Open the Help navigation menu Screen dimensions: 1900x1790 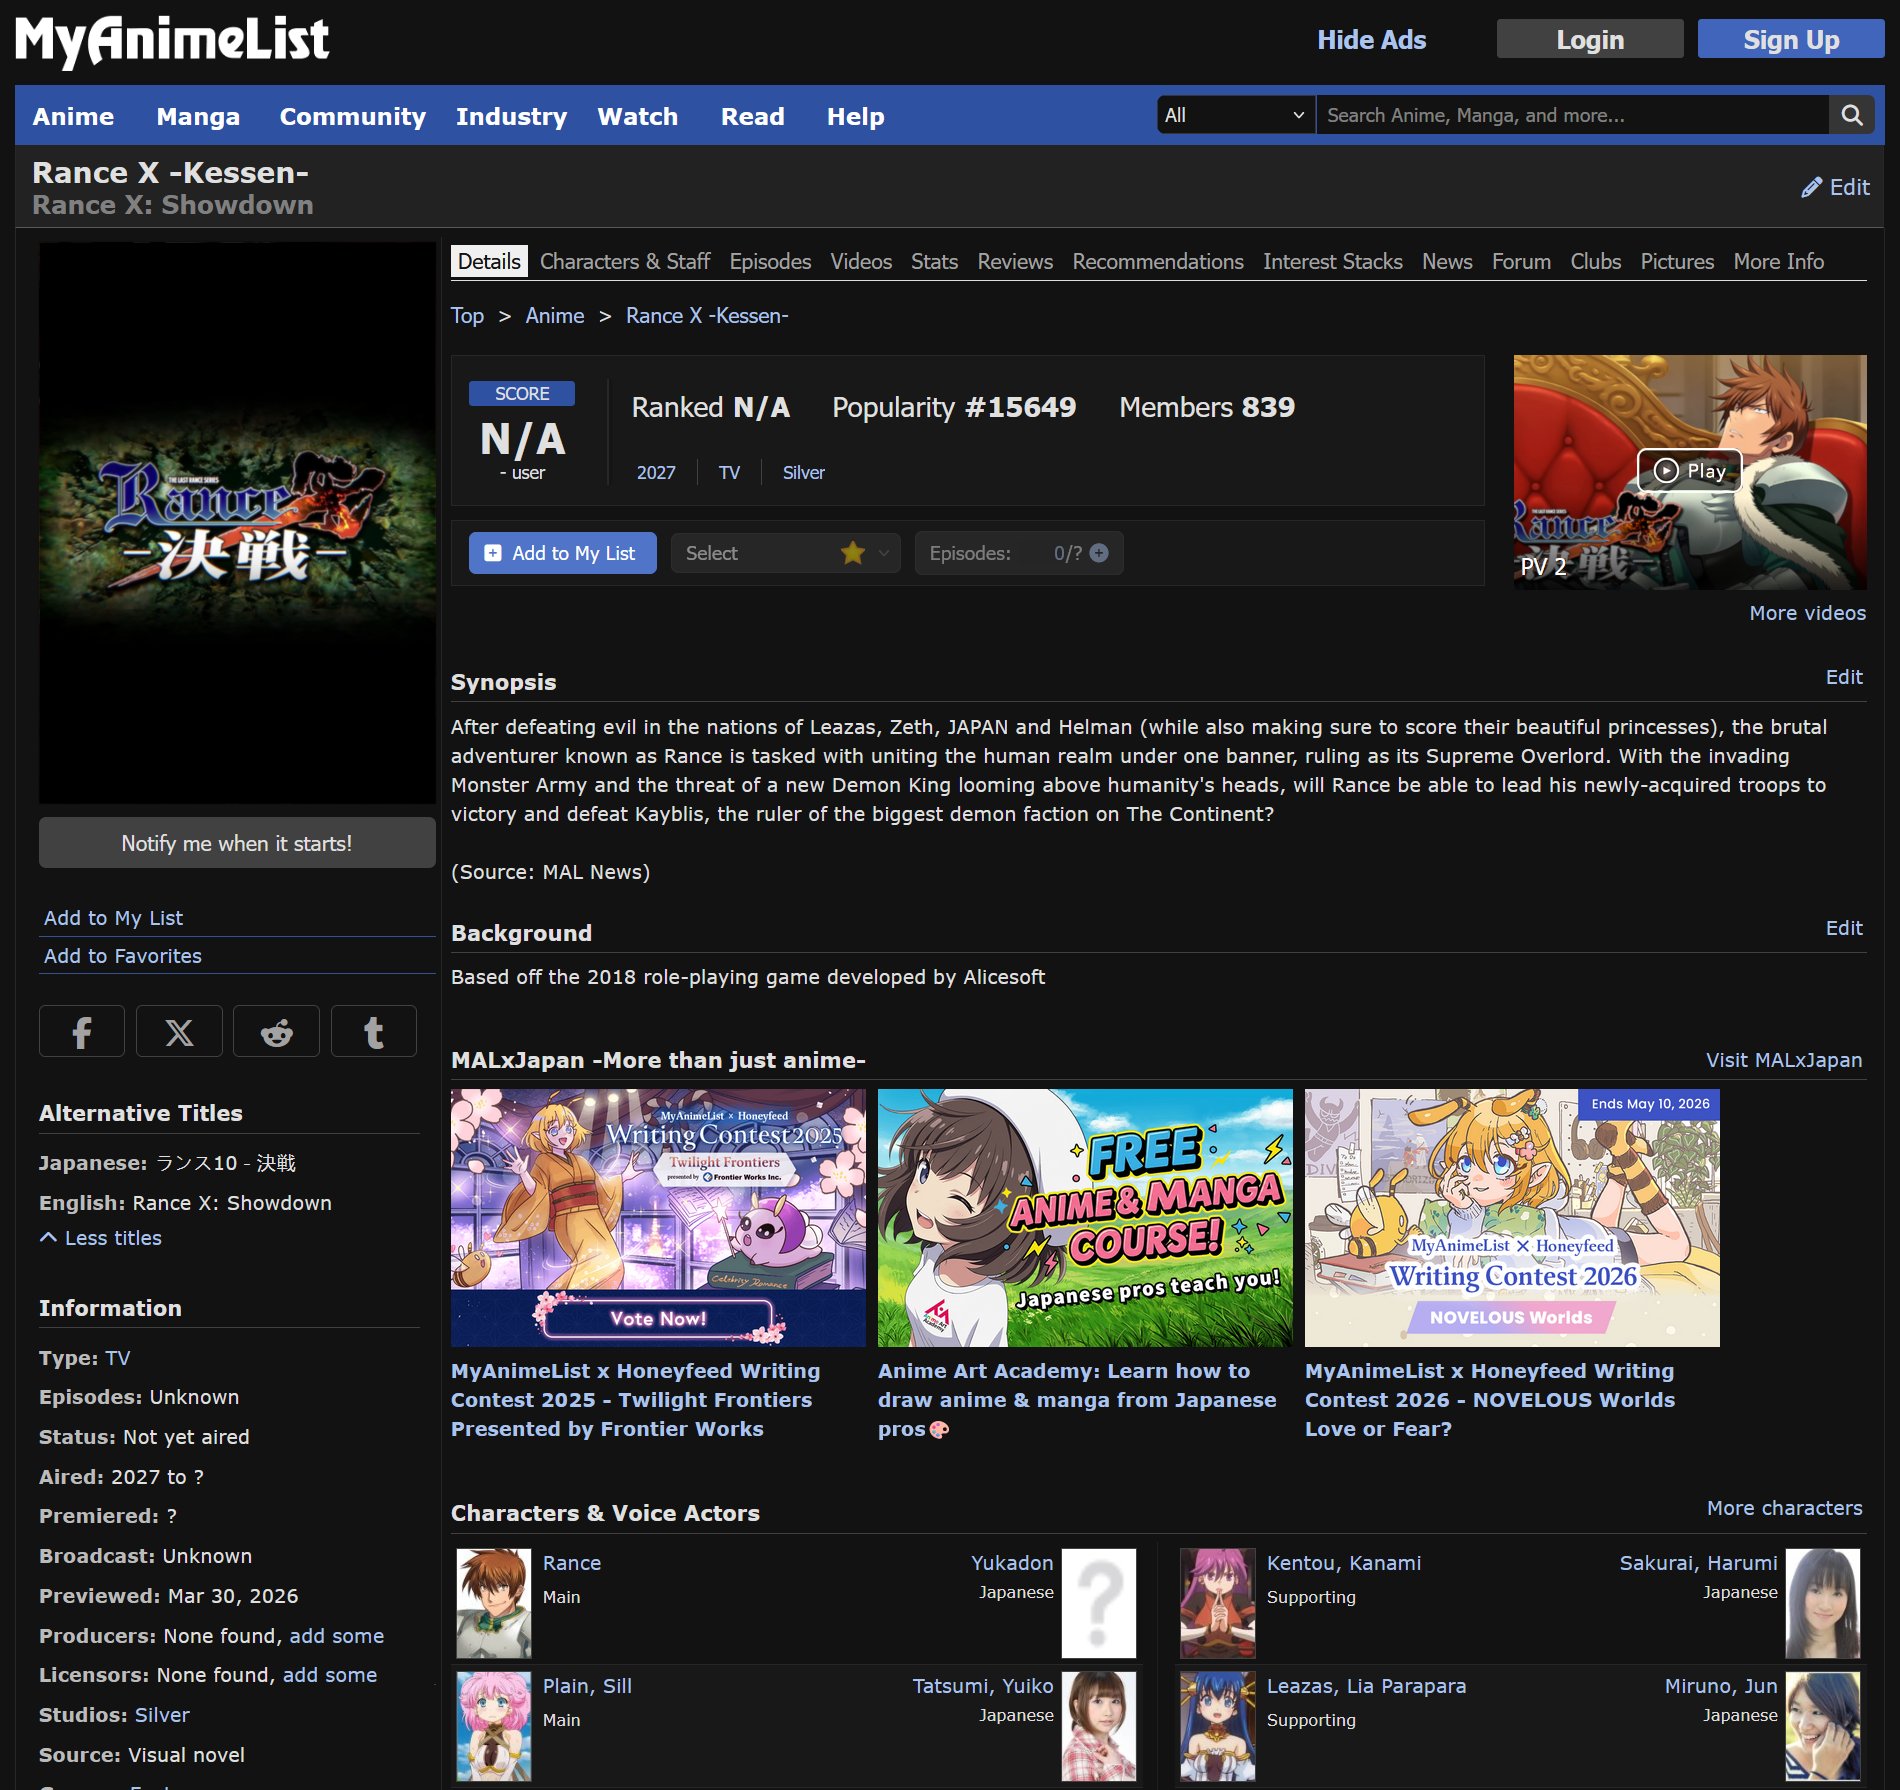856,117
